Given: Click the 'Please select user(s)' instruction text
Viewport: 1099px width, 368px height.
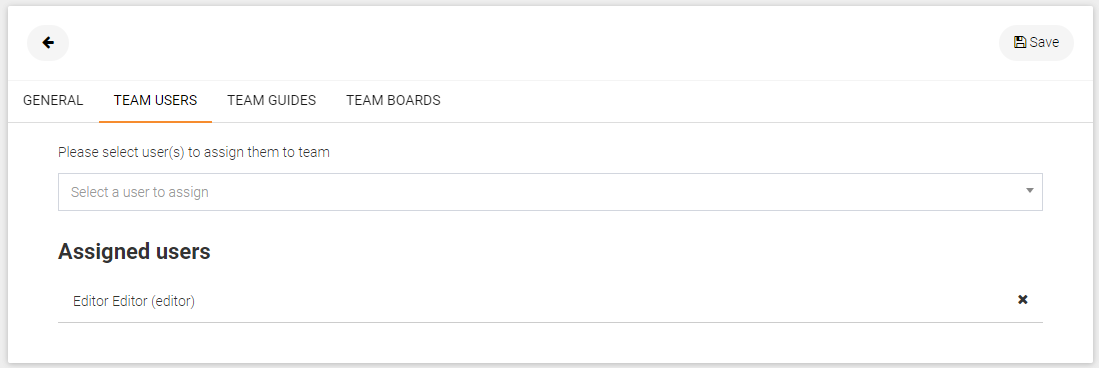Looking at the screenshot, I should point(193,152).
